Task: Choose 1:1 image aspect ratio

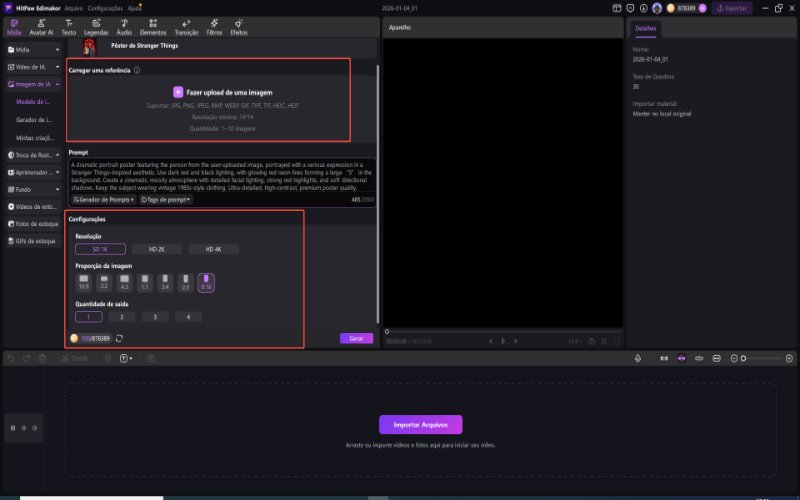Action: (144, 282)
